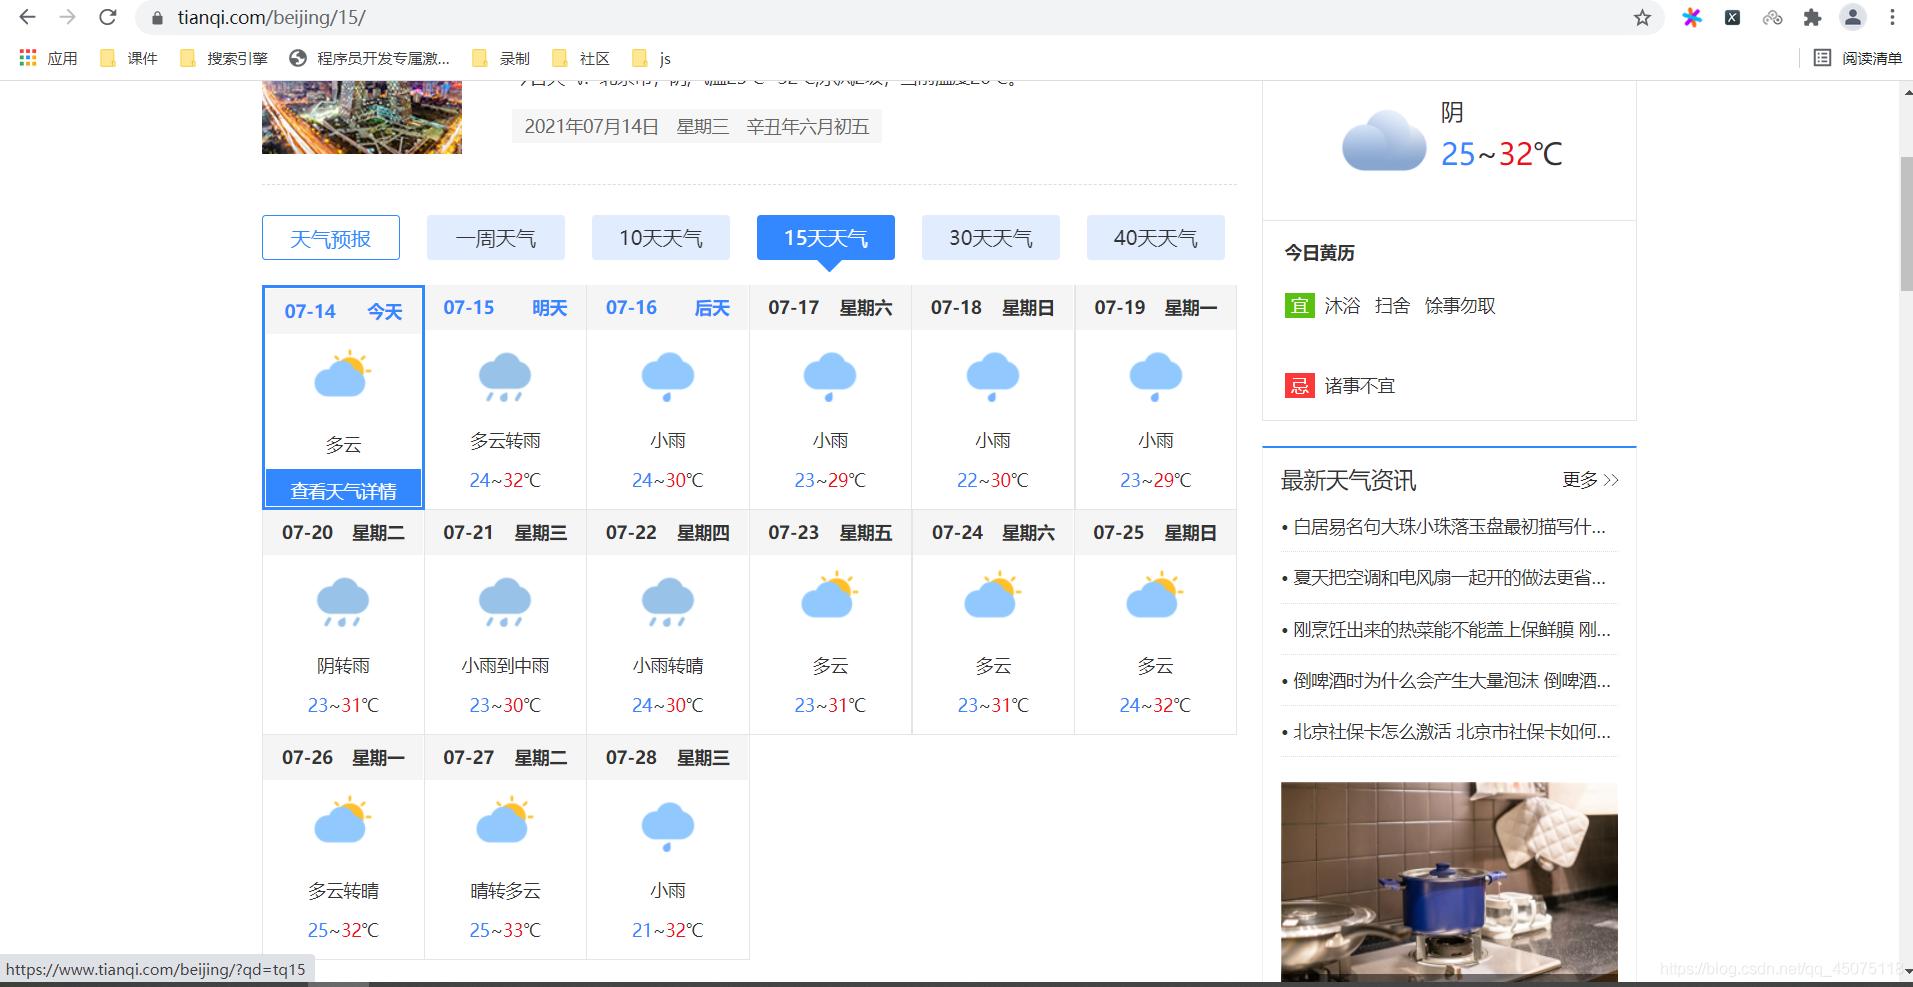This screenshot has height=987, width=1913.
Task: Click the 查看天气详情 button
Action: click(x=343, y=489)
